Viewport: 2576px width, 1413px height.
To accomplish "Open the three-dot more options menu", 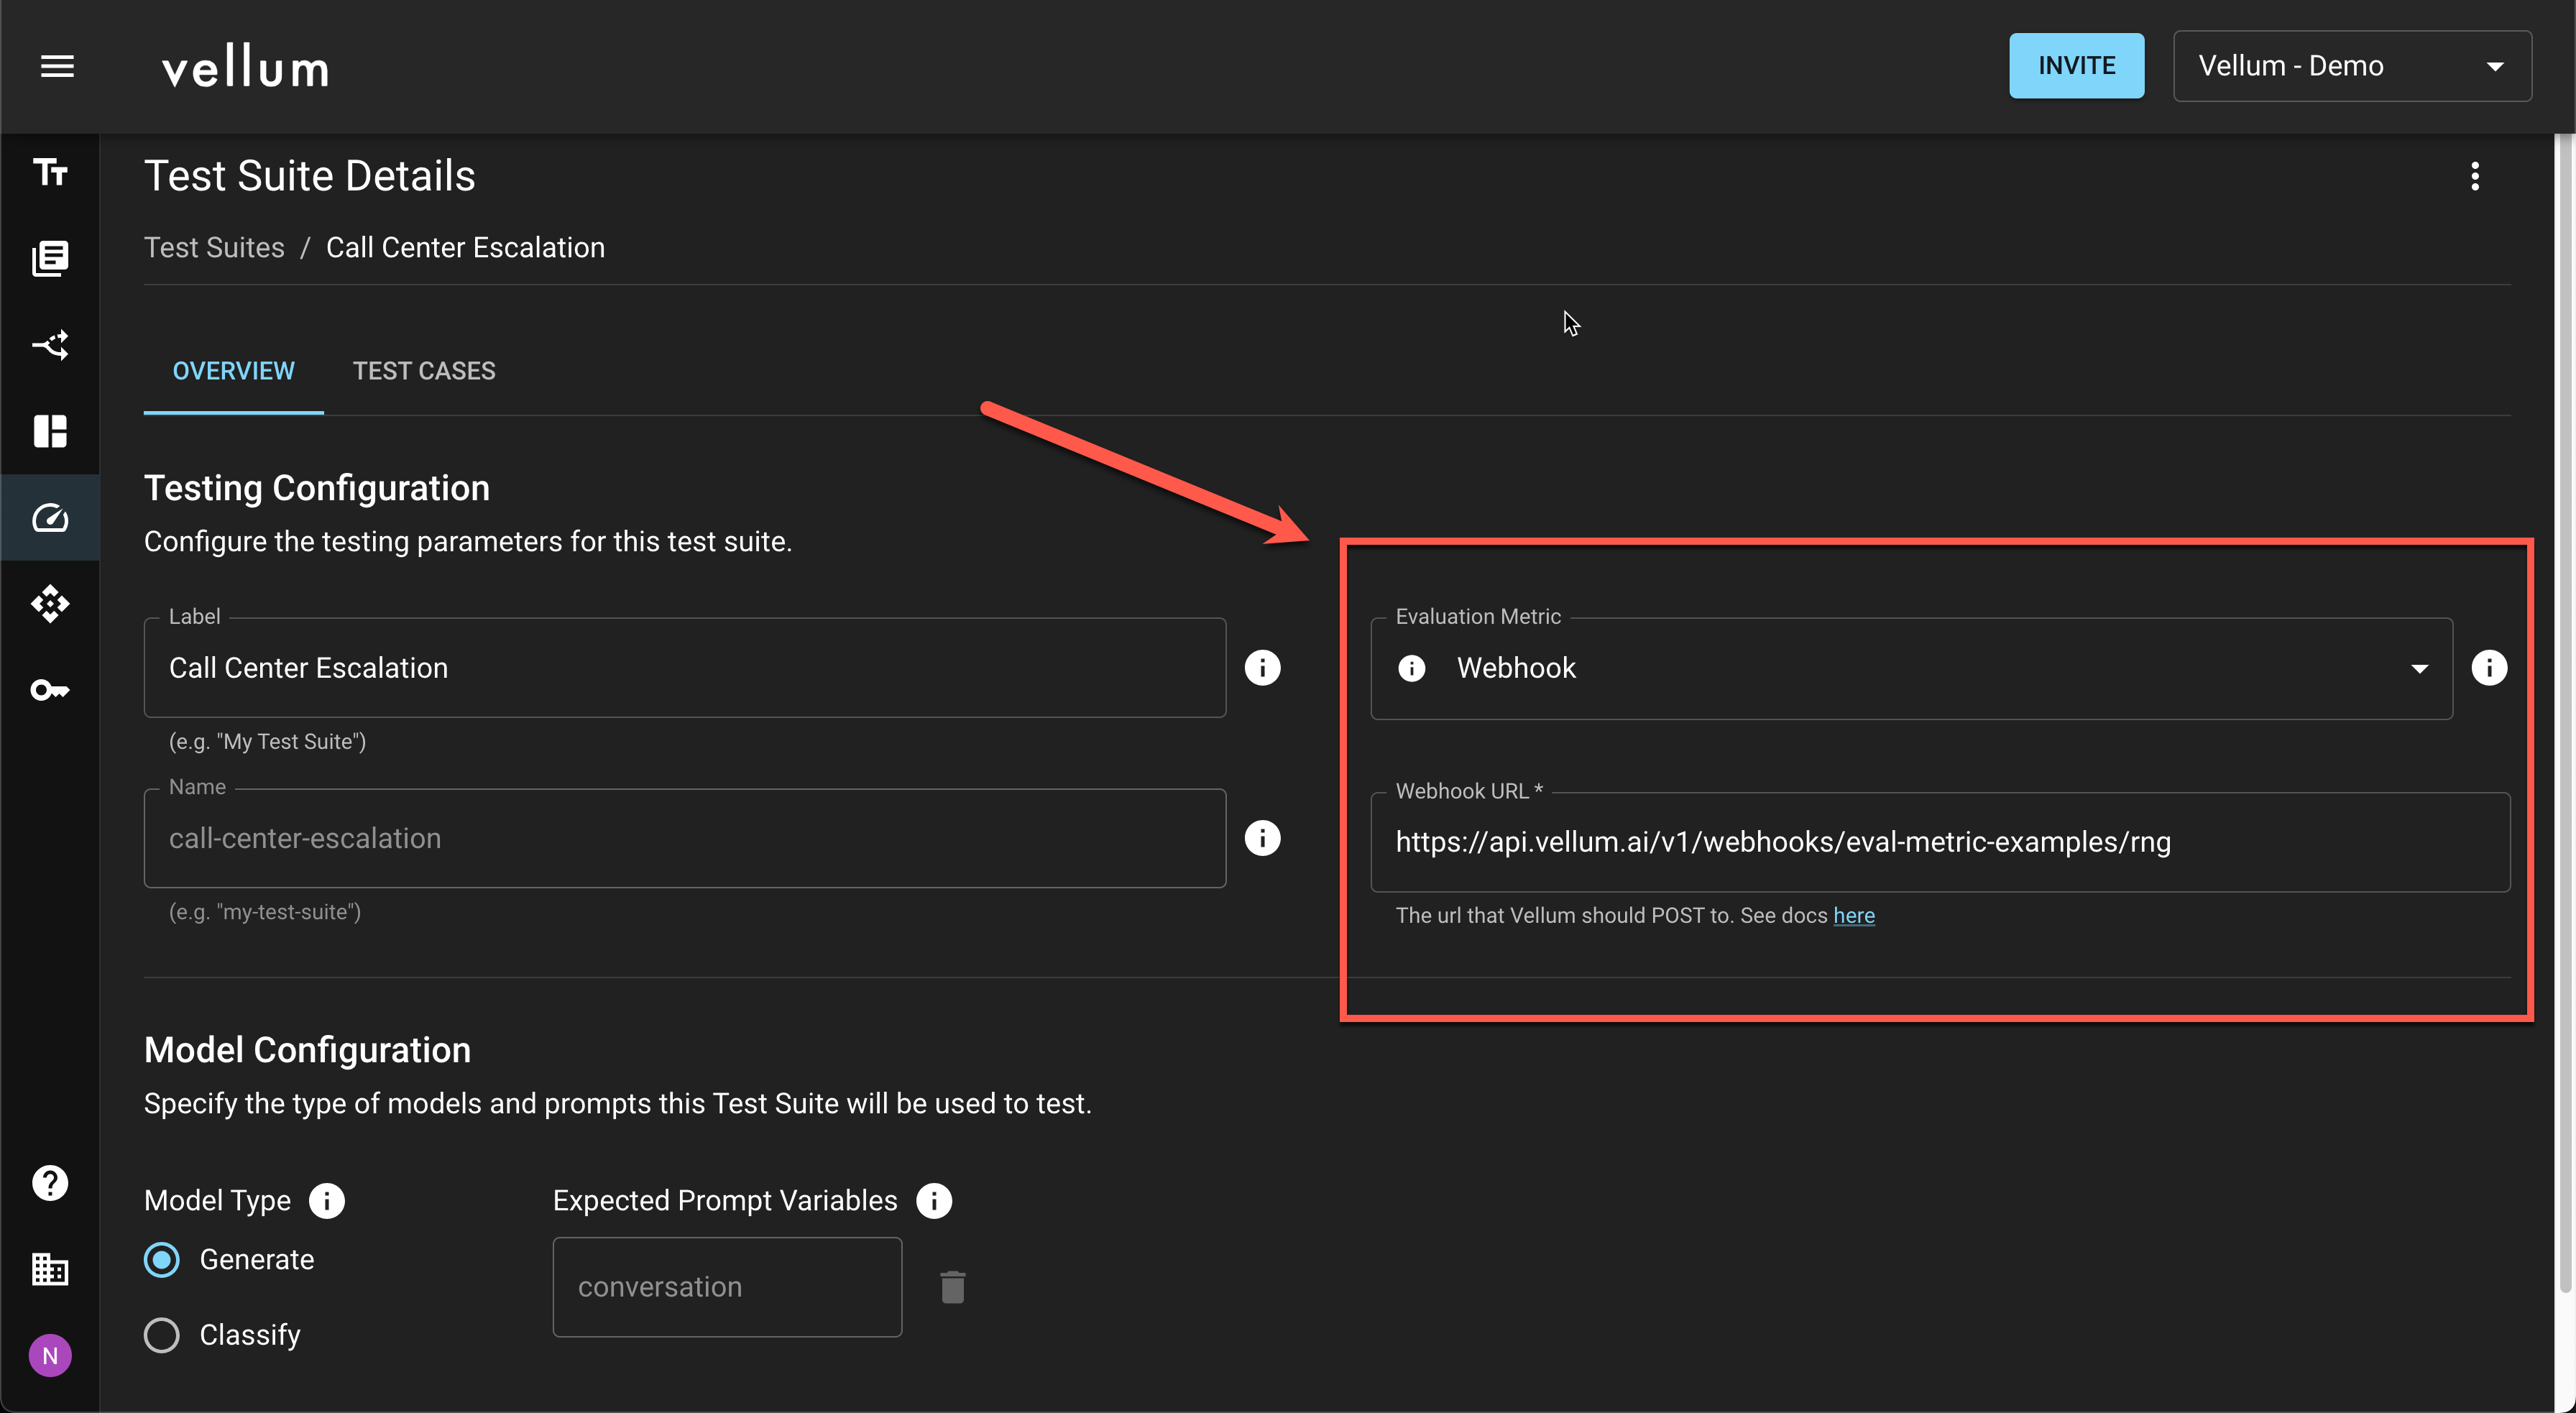I will 2474,176.
